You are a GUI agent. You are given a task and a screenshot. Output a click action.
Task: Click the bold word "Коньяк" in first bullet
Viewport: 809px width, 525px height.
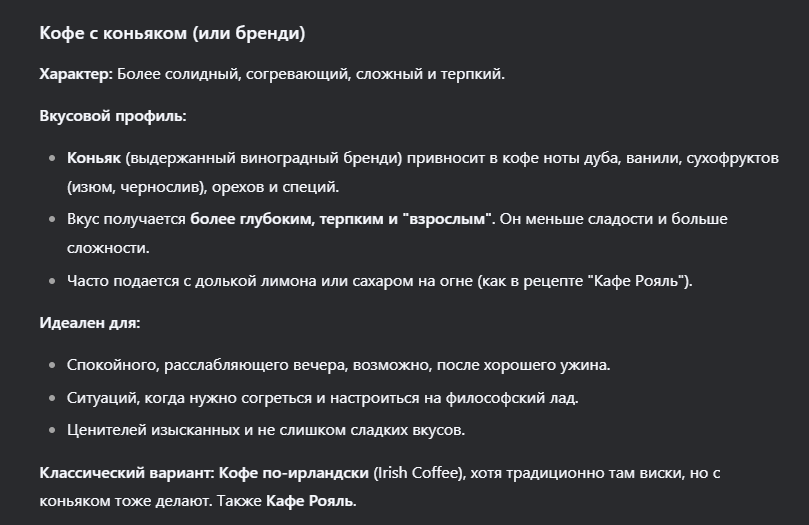94,159
